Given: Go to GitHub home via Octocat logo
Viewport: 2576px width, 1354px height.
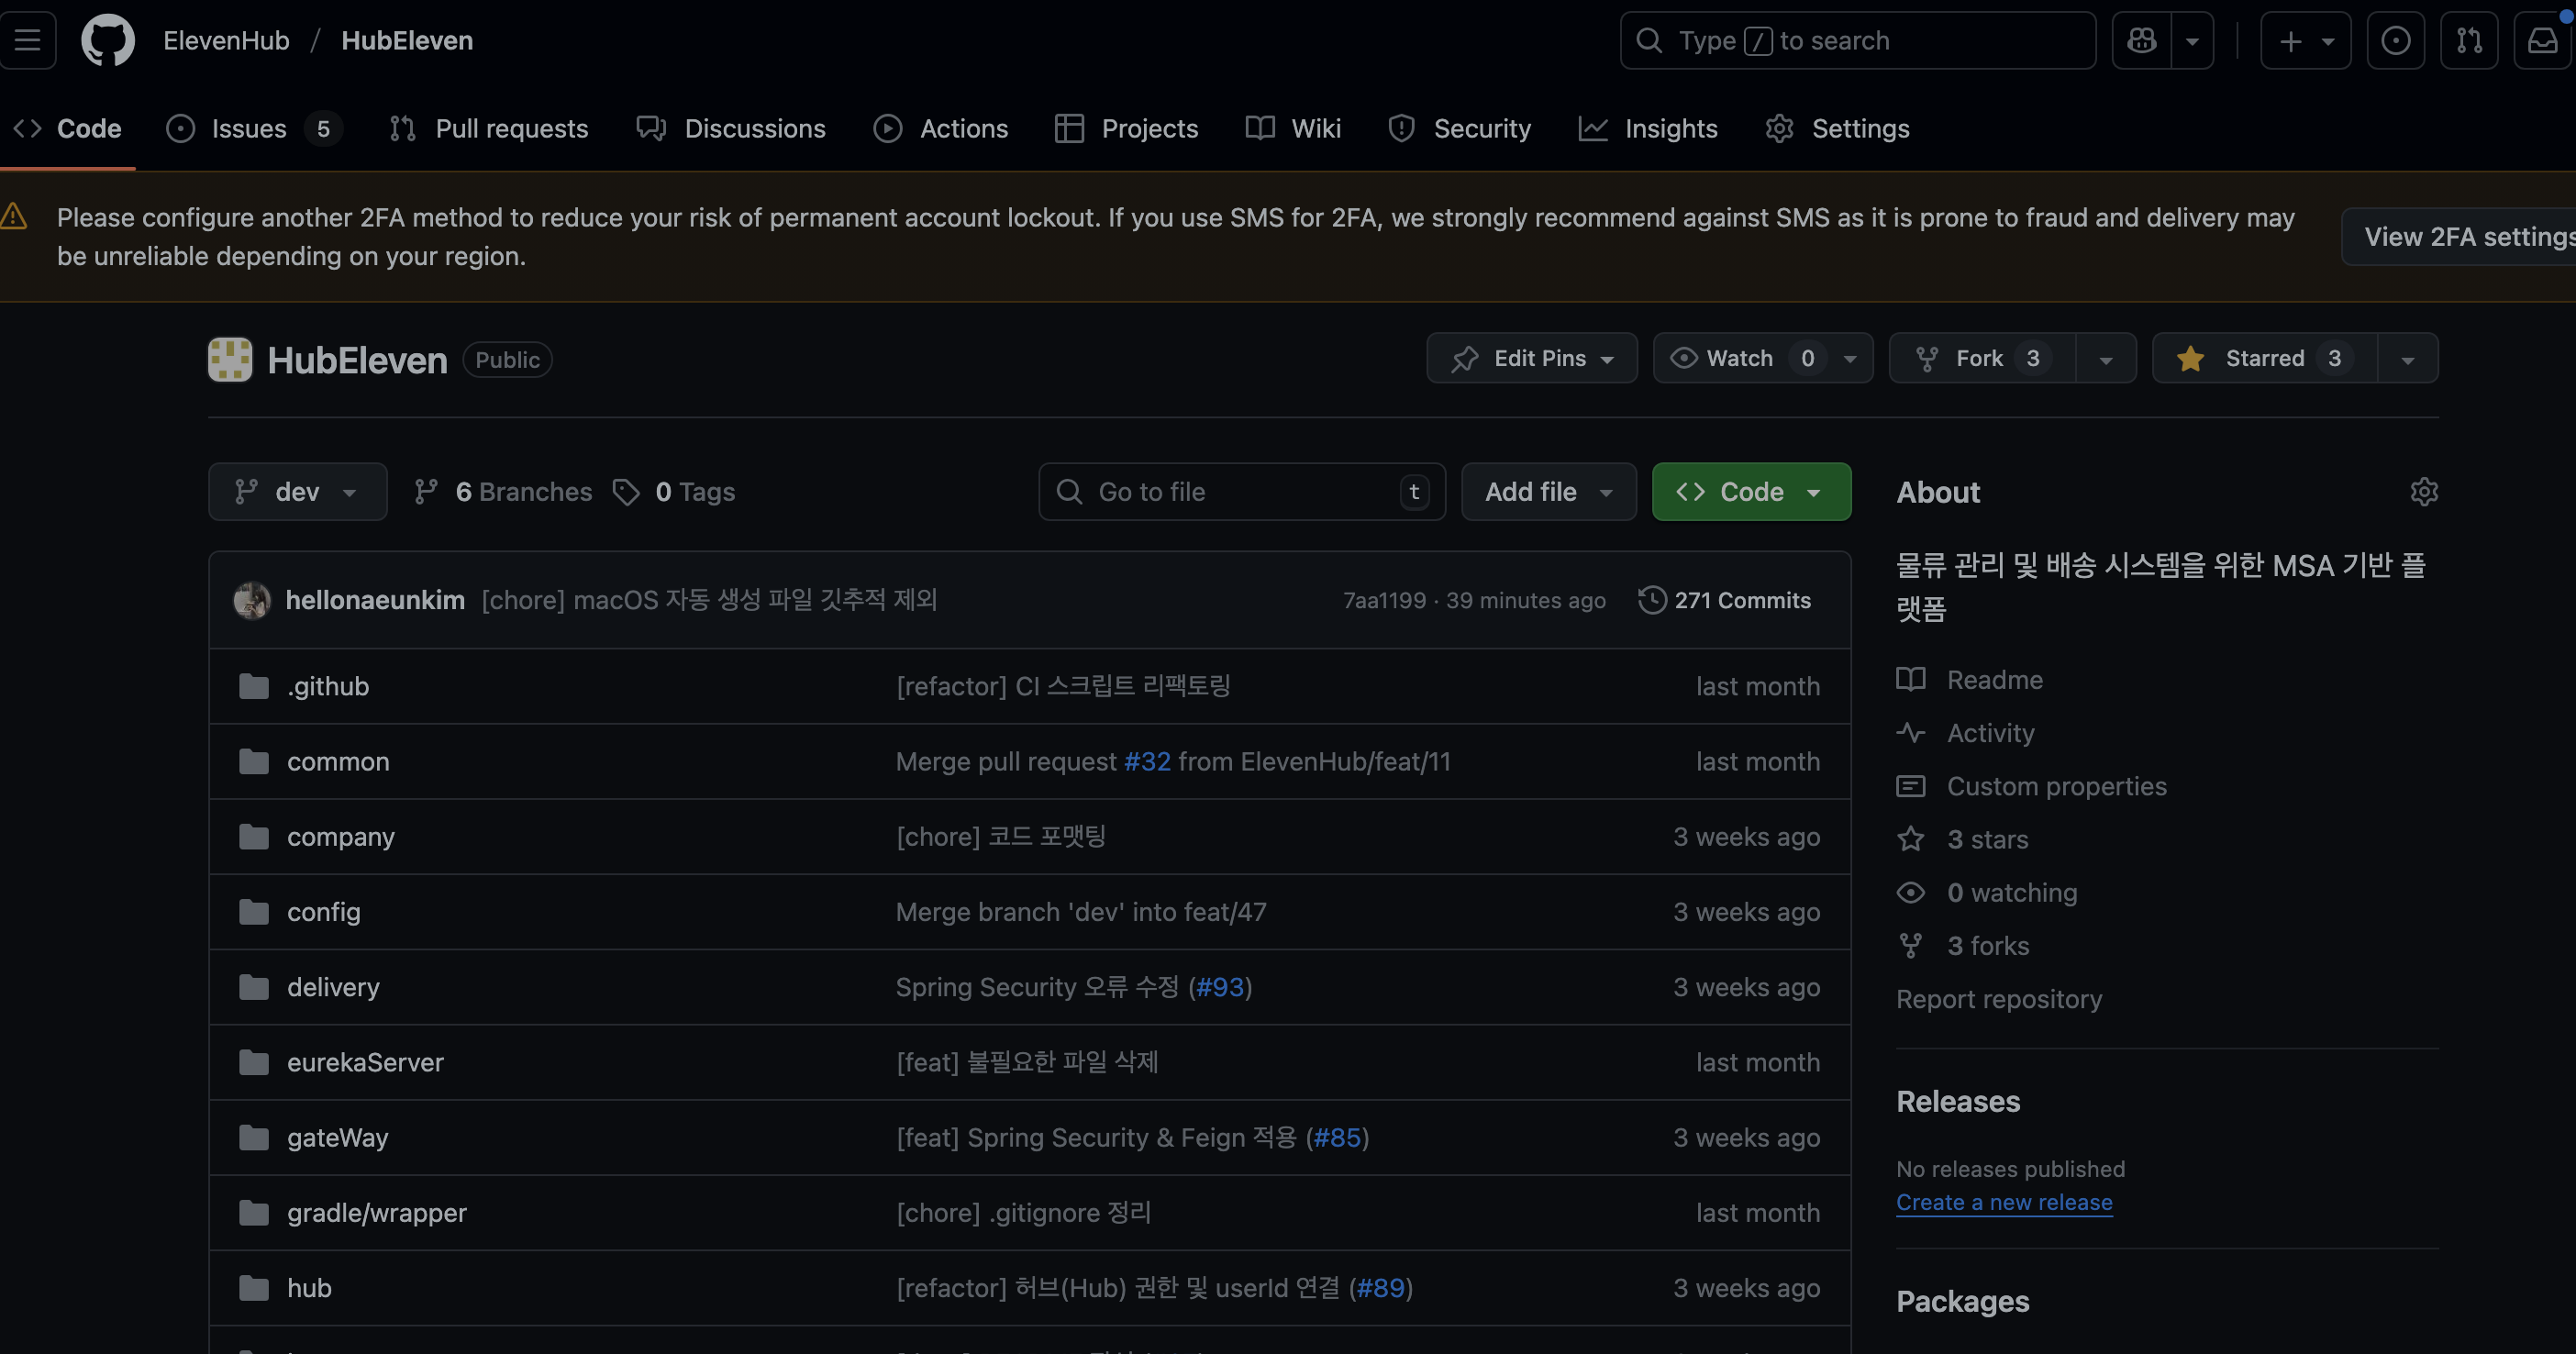Looking at the screenshot, I should tap(108, 40).
